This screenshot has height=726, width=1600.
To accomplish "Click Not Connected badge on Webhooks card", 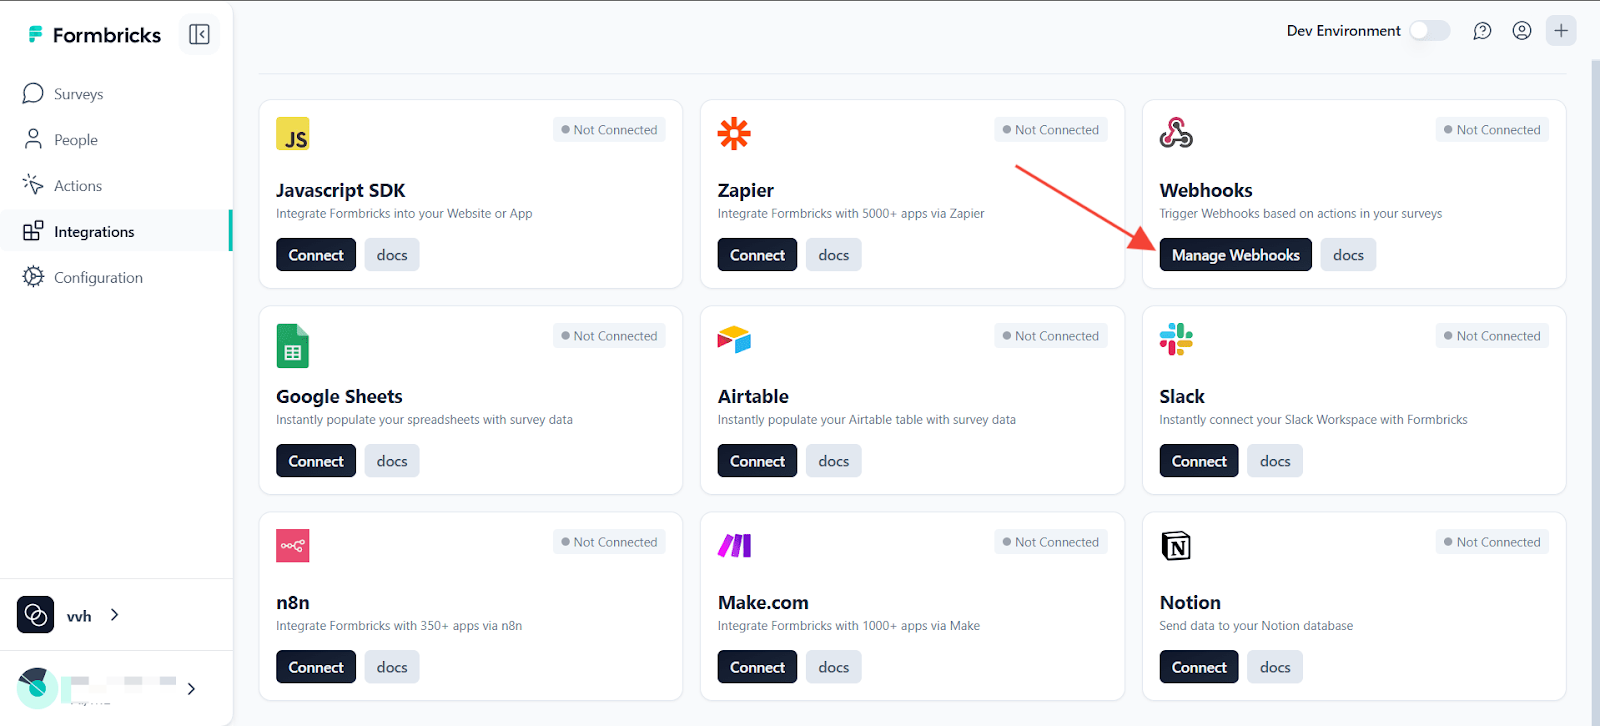I will [x=1492, y=130].
